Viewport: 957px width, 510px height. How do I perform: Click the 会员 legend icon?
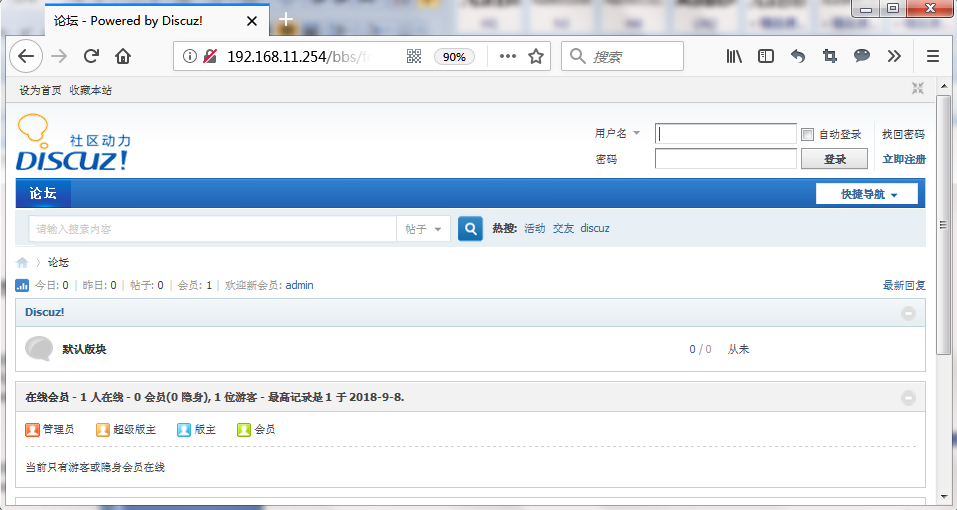click(244, 429)
